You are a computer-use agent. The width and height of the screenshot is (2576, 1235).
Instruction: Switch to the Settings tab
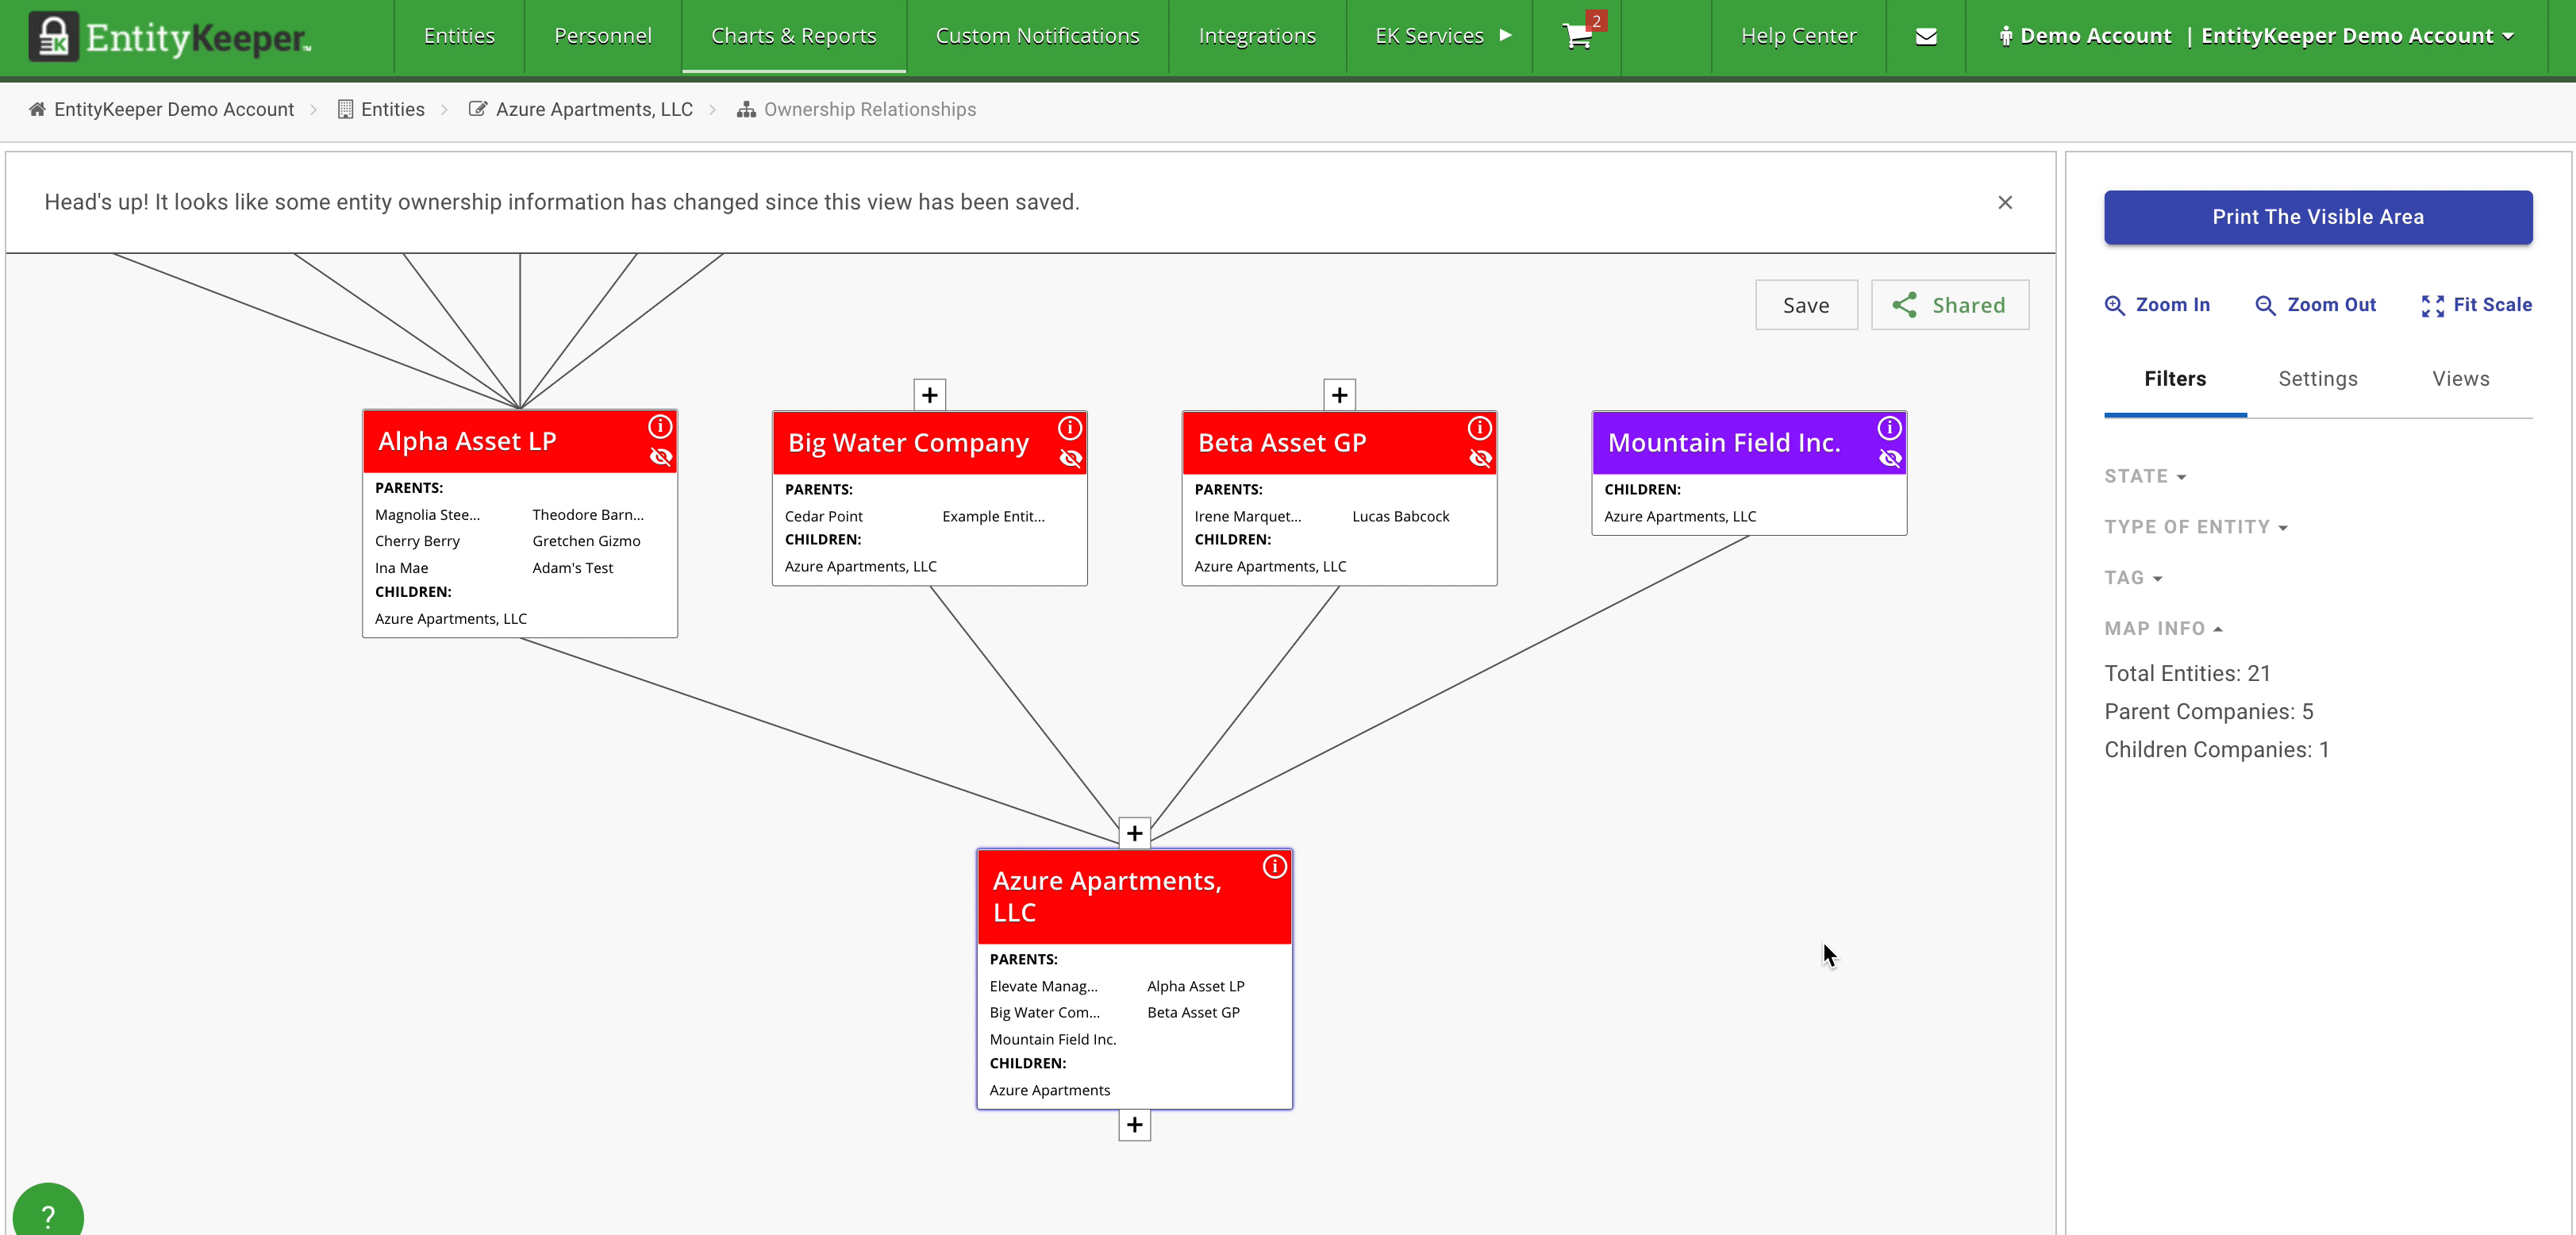pos(2318,379)
